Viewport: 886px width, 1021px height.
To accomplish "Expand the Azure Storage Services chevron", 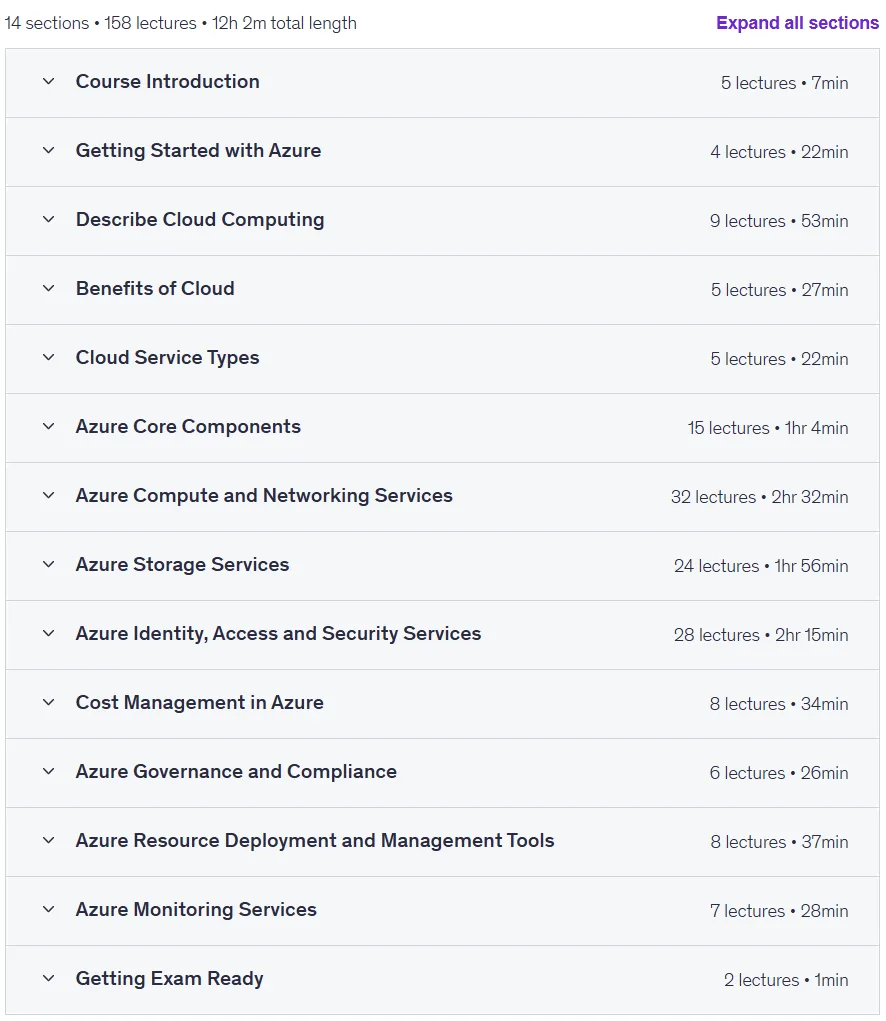I will click(x=48, y=565).
